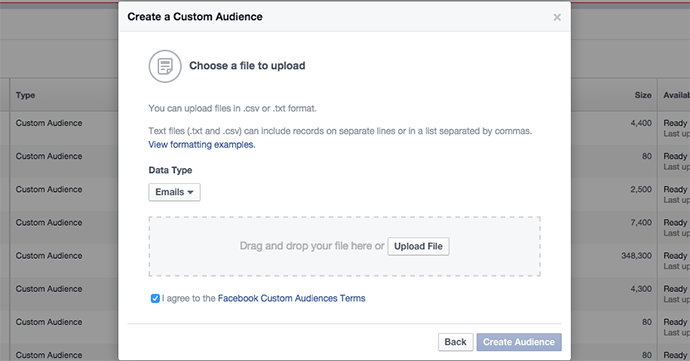
Task: Click the drag and drop file area
Action: coord(344,246)
